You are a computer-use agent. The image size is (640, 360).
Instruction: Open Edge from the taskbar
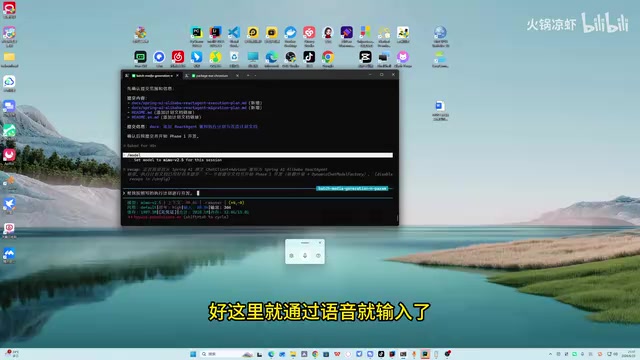[271, 354]
